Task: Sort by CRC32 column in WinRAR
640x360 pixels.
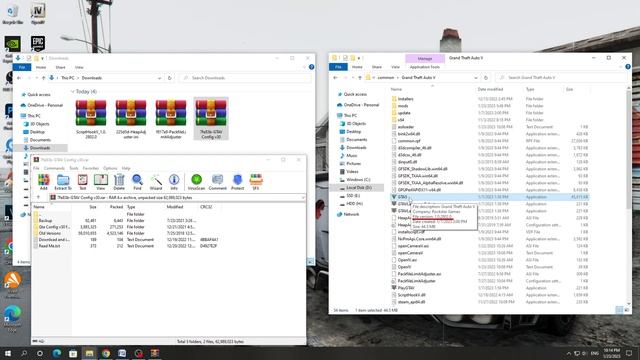Action: [206, 207]
